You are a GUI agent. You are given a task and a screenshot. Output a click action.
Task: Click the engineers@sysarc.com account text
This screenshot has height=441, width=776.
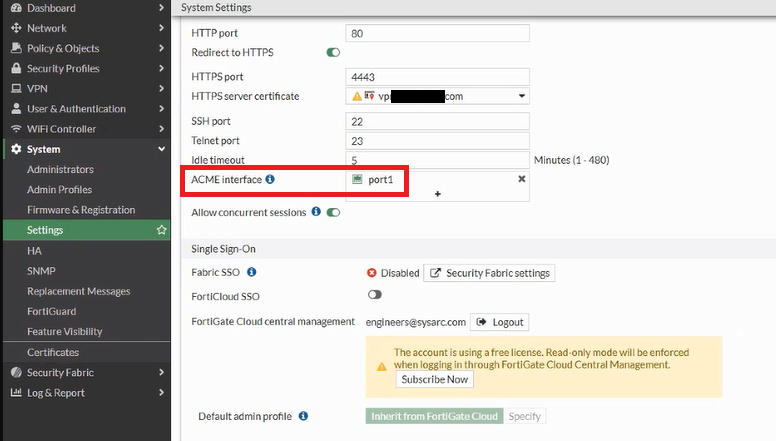pos(416,322)
